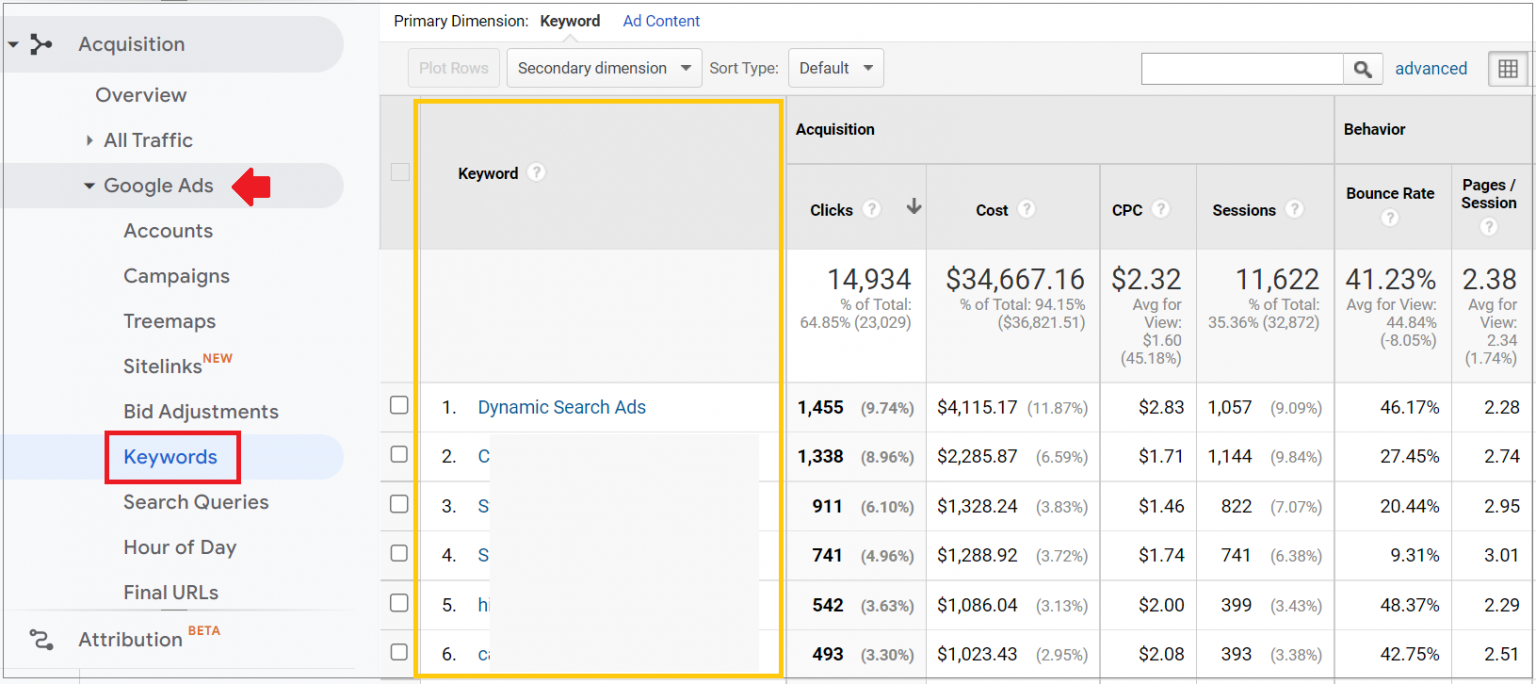The height and width of the screenshot is (684, 1536).
Task: Click inside the table search input field
Action: [x=1240, y=68]
